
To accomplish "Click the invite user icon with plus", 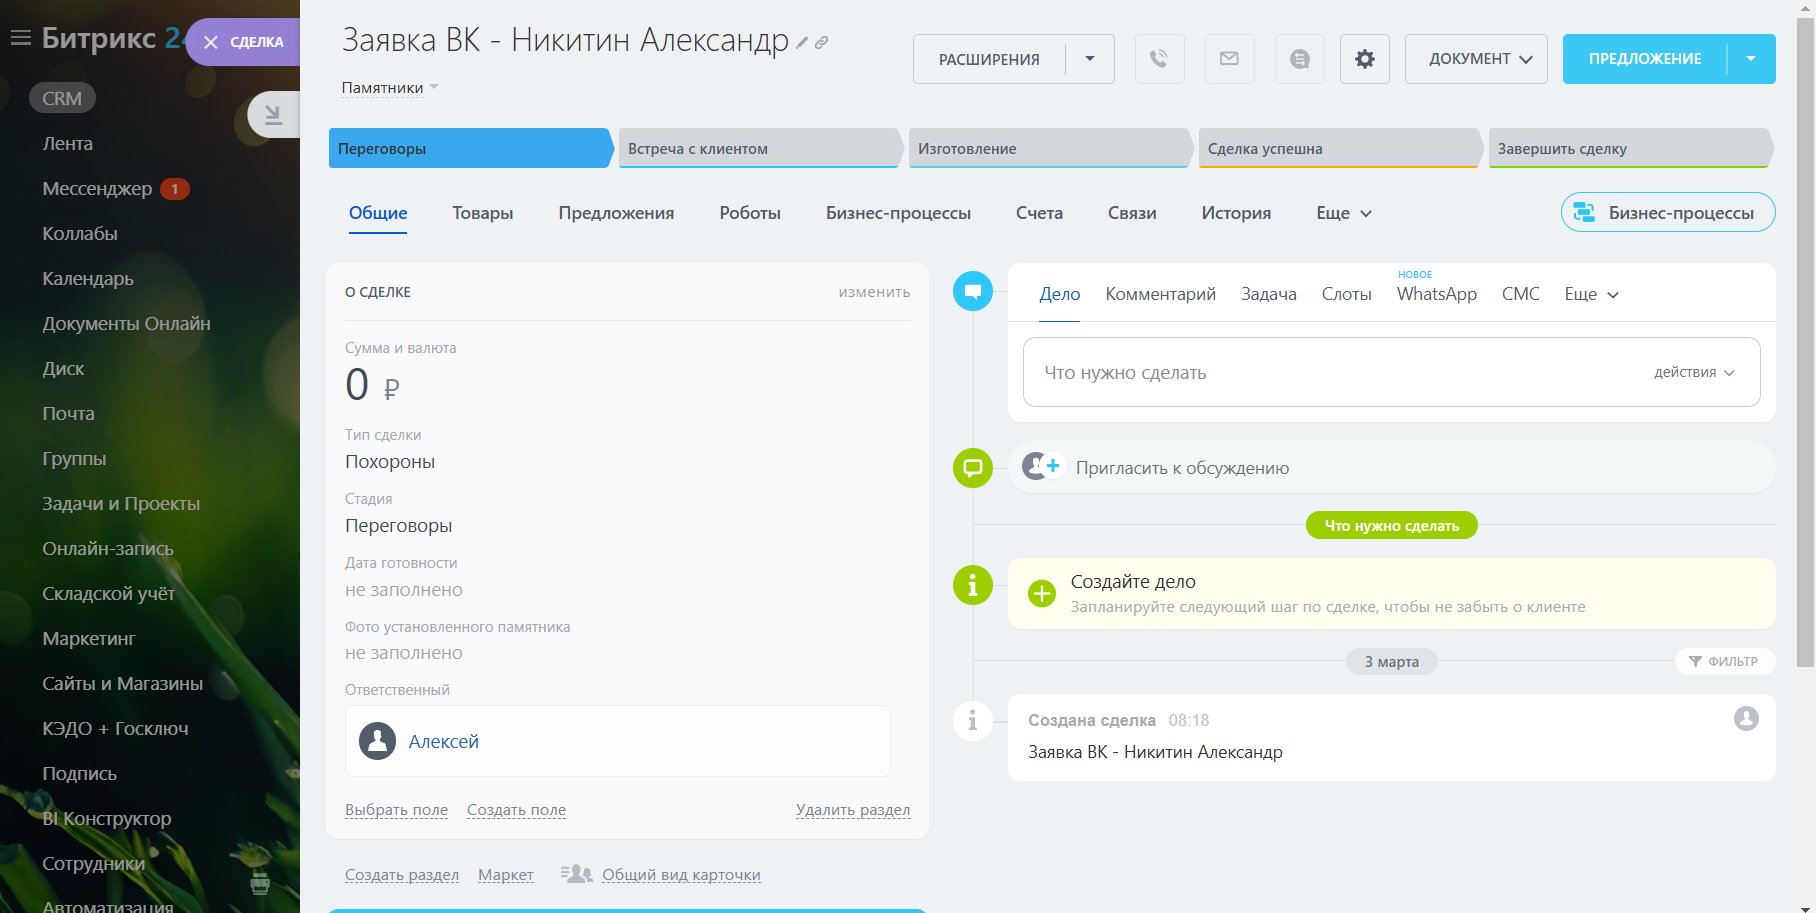I will 1041,466.
